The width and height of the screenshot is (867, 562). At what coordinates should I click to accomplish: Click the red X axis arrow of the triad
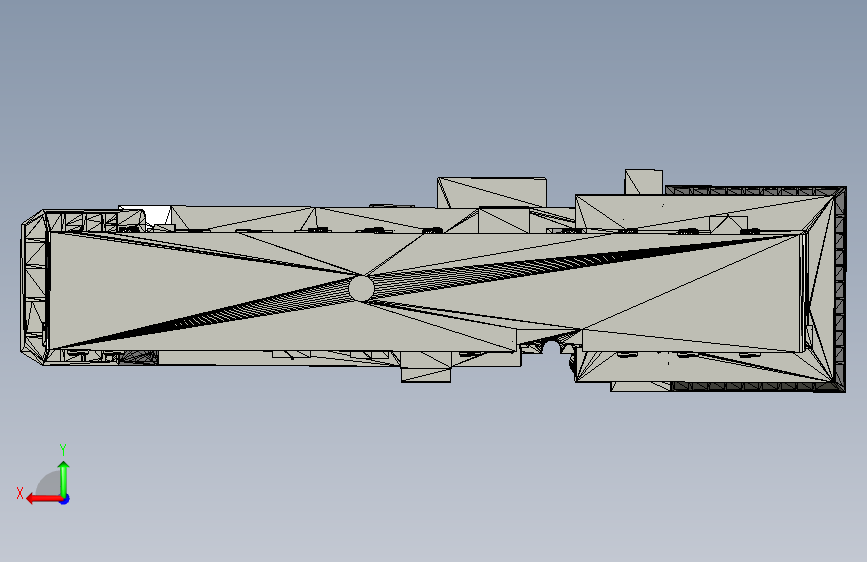(x=44, y=499)
